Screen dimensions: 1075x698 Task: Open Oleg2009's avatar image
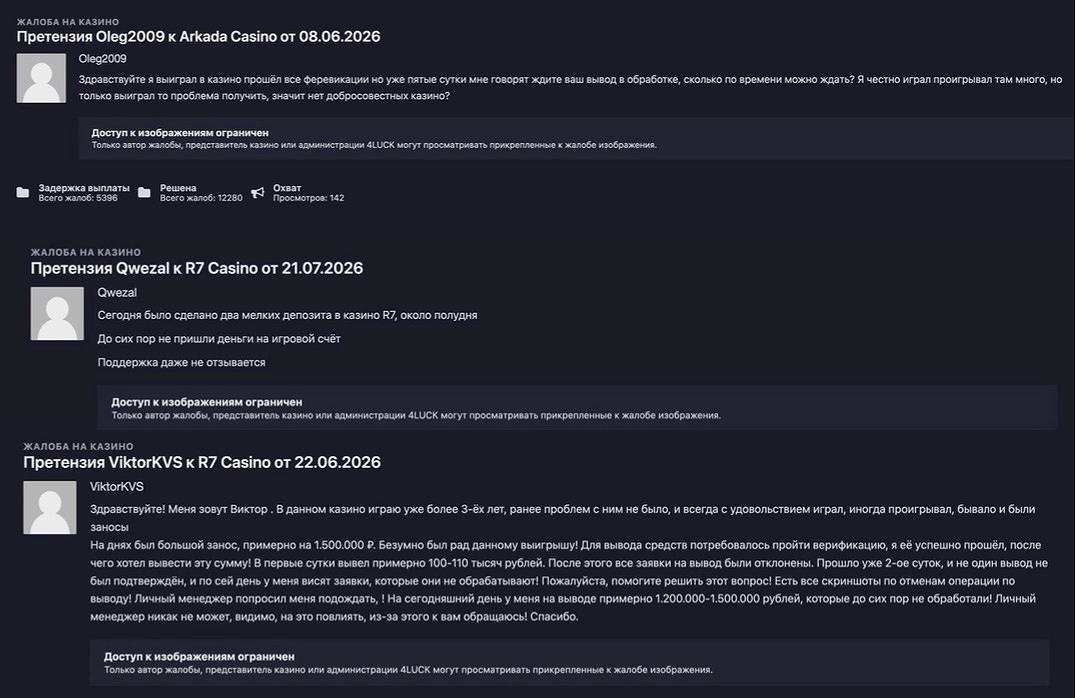[41, 78]
